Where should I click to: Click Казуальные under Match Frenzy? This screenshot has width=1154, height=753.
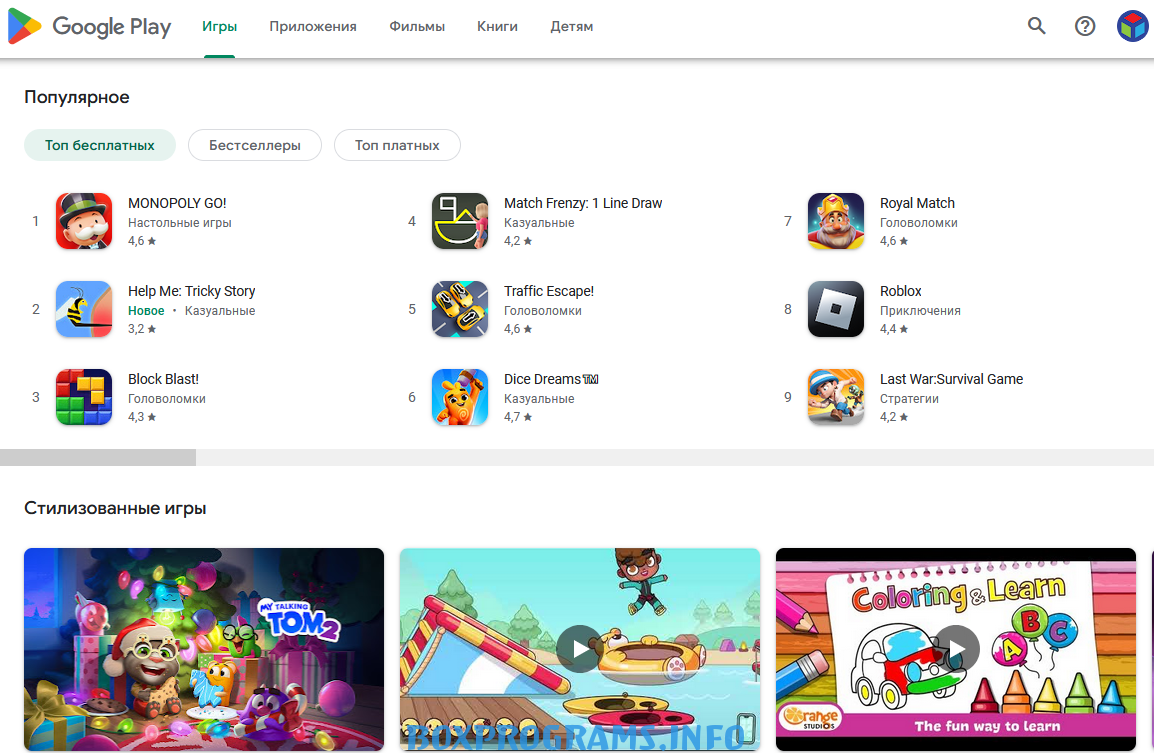[539, 222]
